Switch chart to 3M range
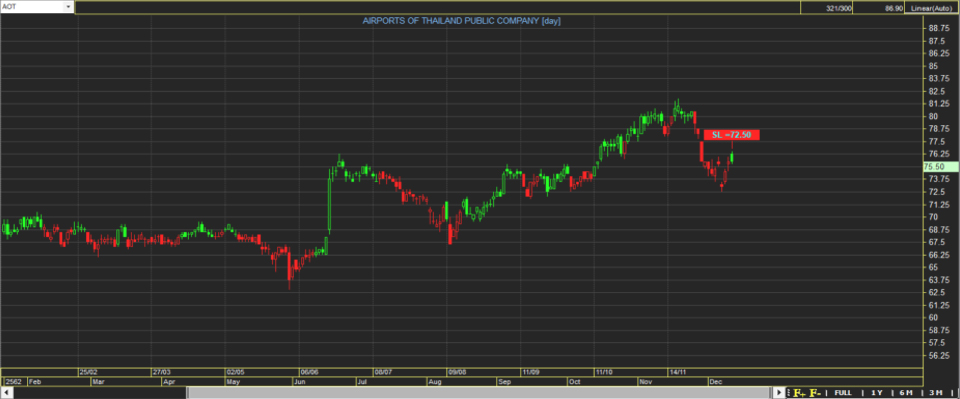 pos(936,392)
